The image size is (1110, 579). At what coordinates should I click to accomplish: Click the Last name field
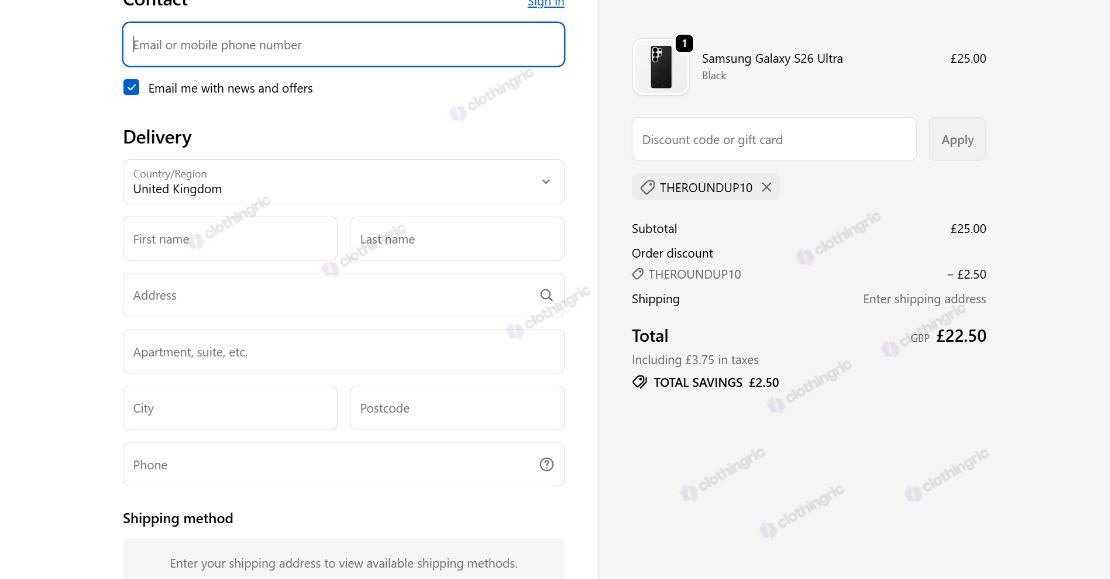coord(457,239)
